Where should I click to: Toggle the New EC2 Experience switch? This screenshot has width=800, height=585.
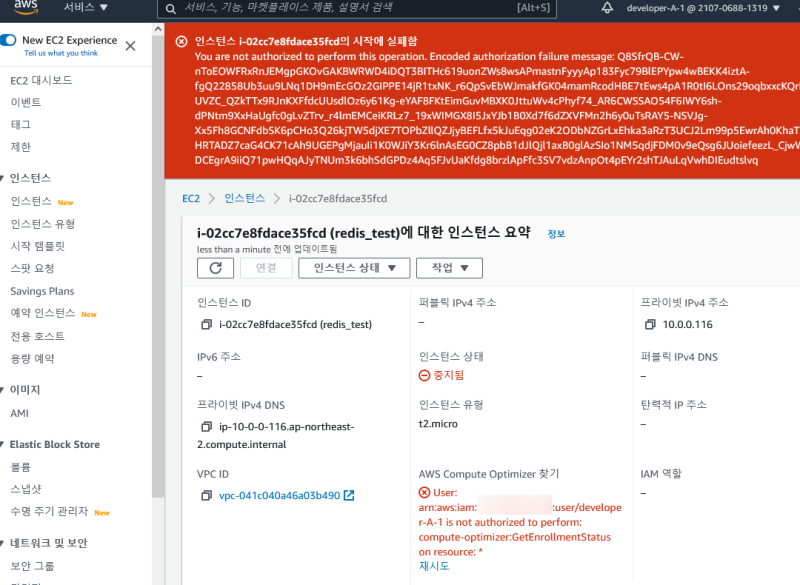(x=9, y=40)
